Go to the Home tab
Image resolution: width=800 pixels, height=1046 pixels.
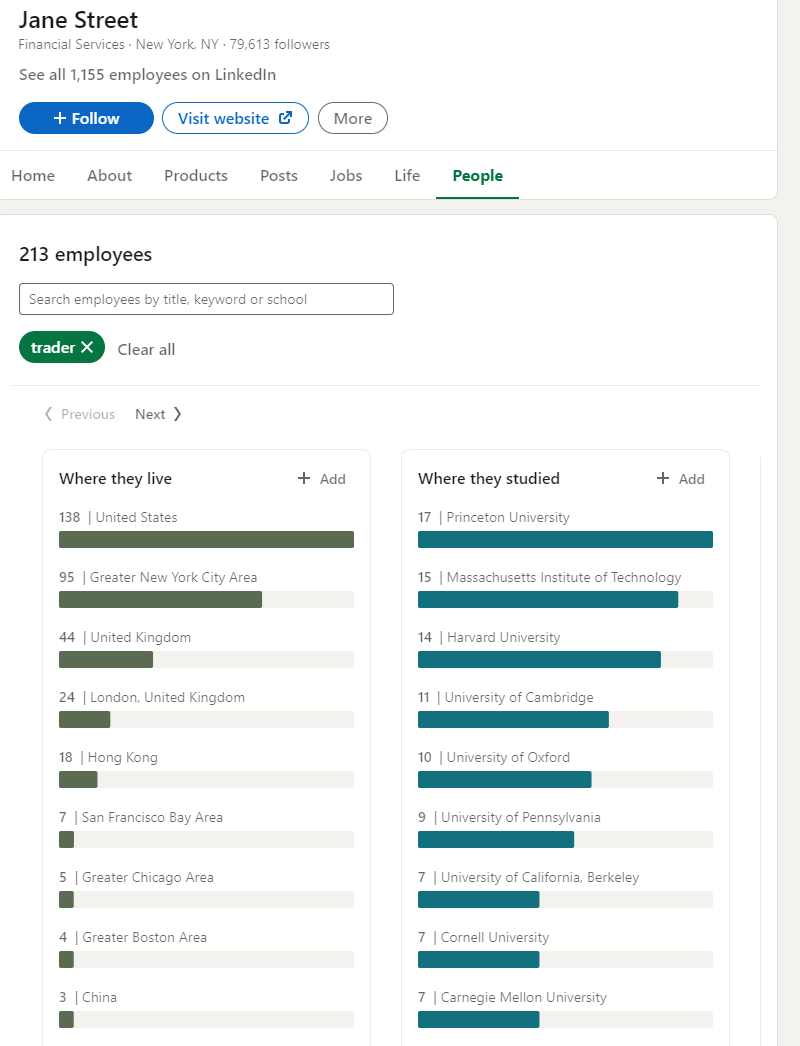coord(33,175)
